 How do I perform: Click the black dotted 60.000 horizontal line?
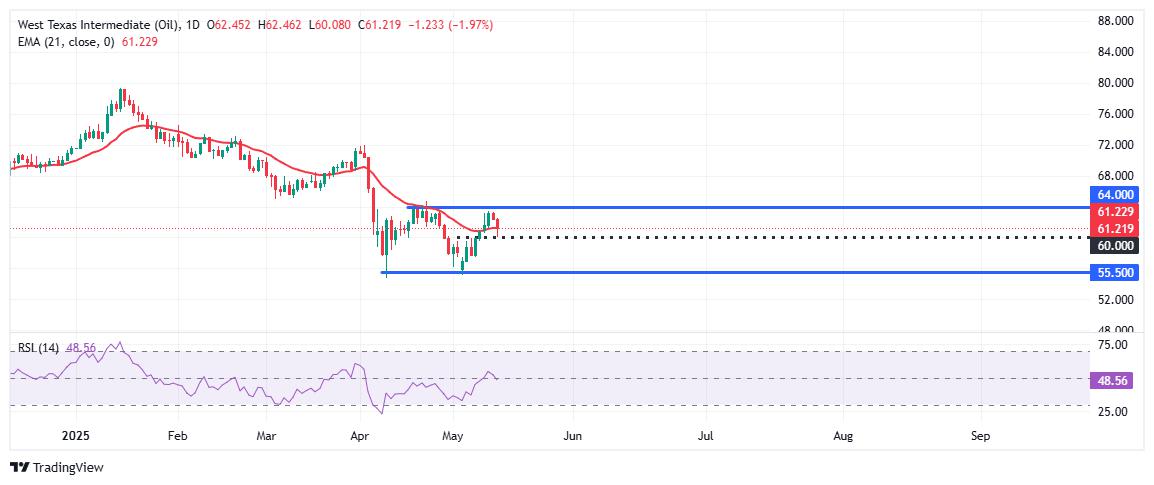point(771,237)
